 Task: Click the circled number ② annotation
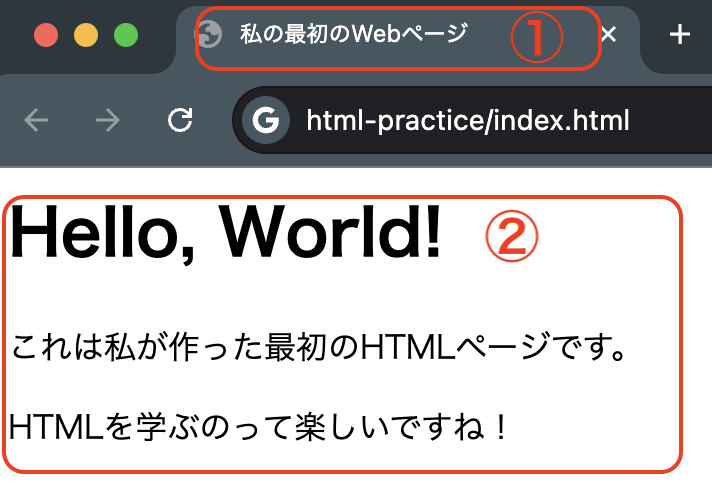point(511,236)
